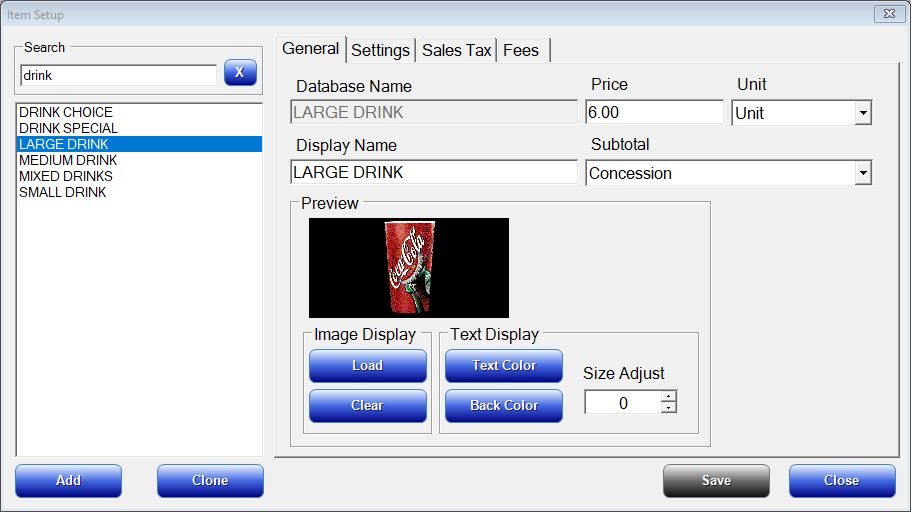Add a new item
Screen dimensions: 911x512
[x=69, y=481]
